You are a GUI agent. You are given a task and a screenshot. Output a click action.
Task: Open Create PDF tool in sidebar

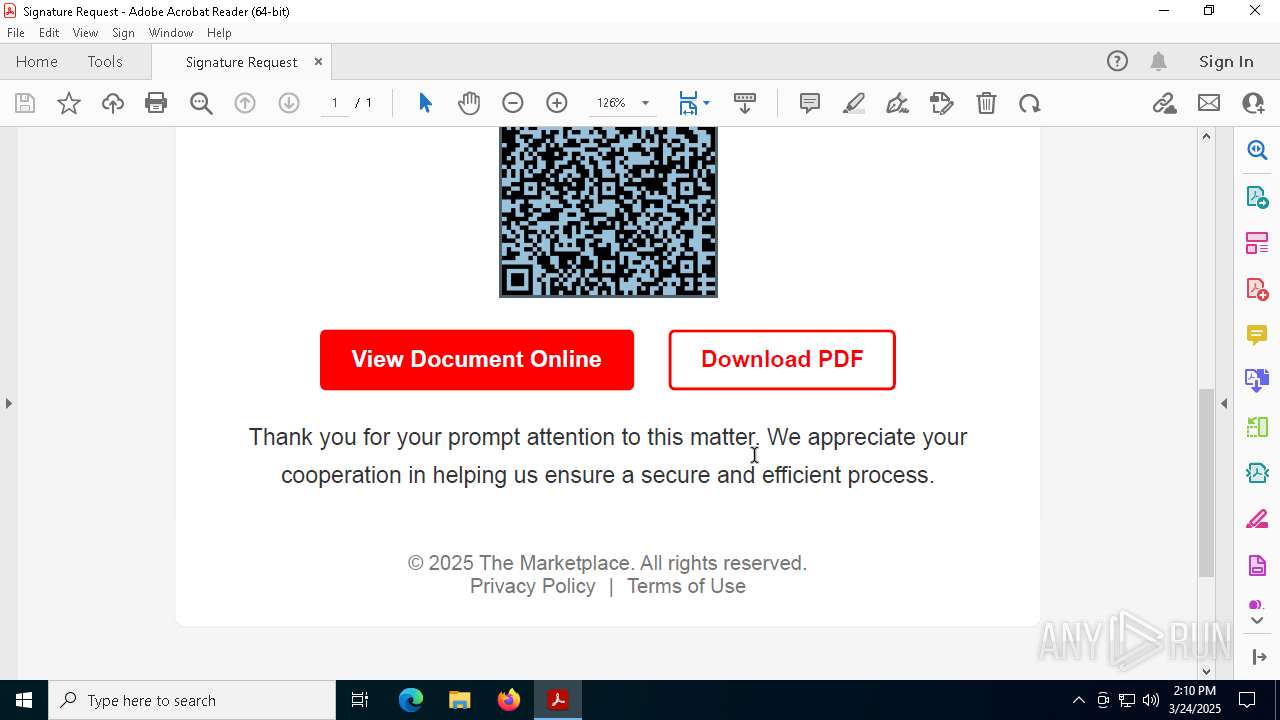[x=1257, y=289]
